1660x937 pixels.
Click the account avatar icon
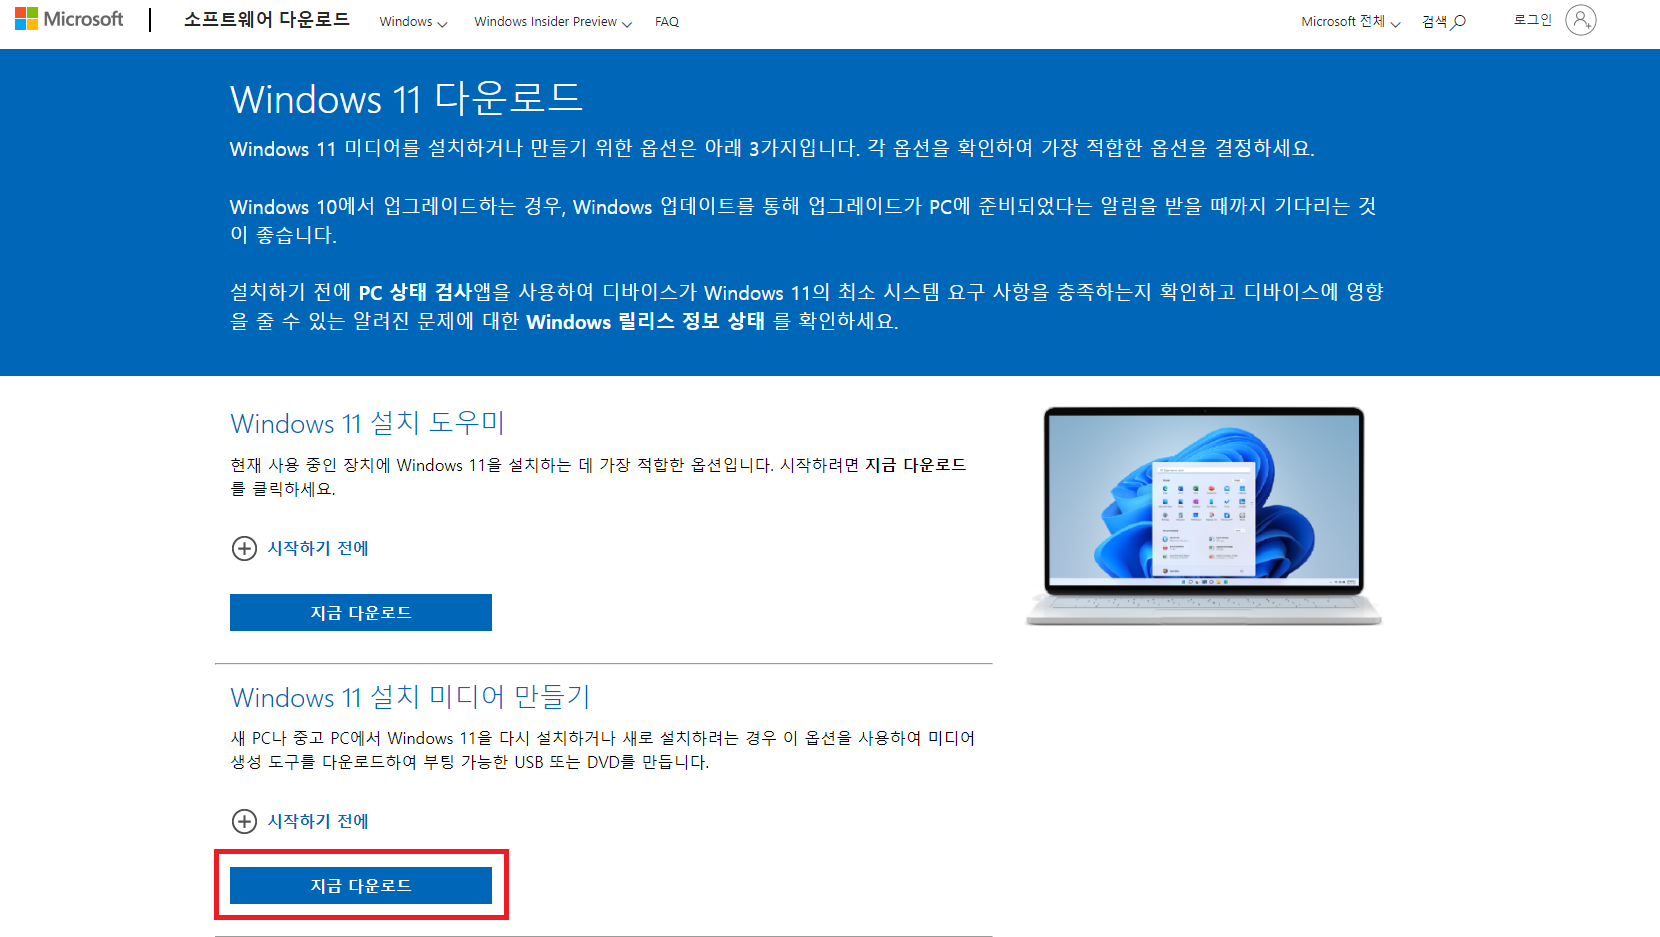[x=1581, y=20]
